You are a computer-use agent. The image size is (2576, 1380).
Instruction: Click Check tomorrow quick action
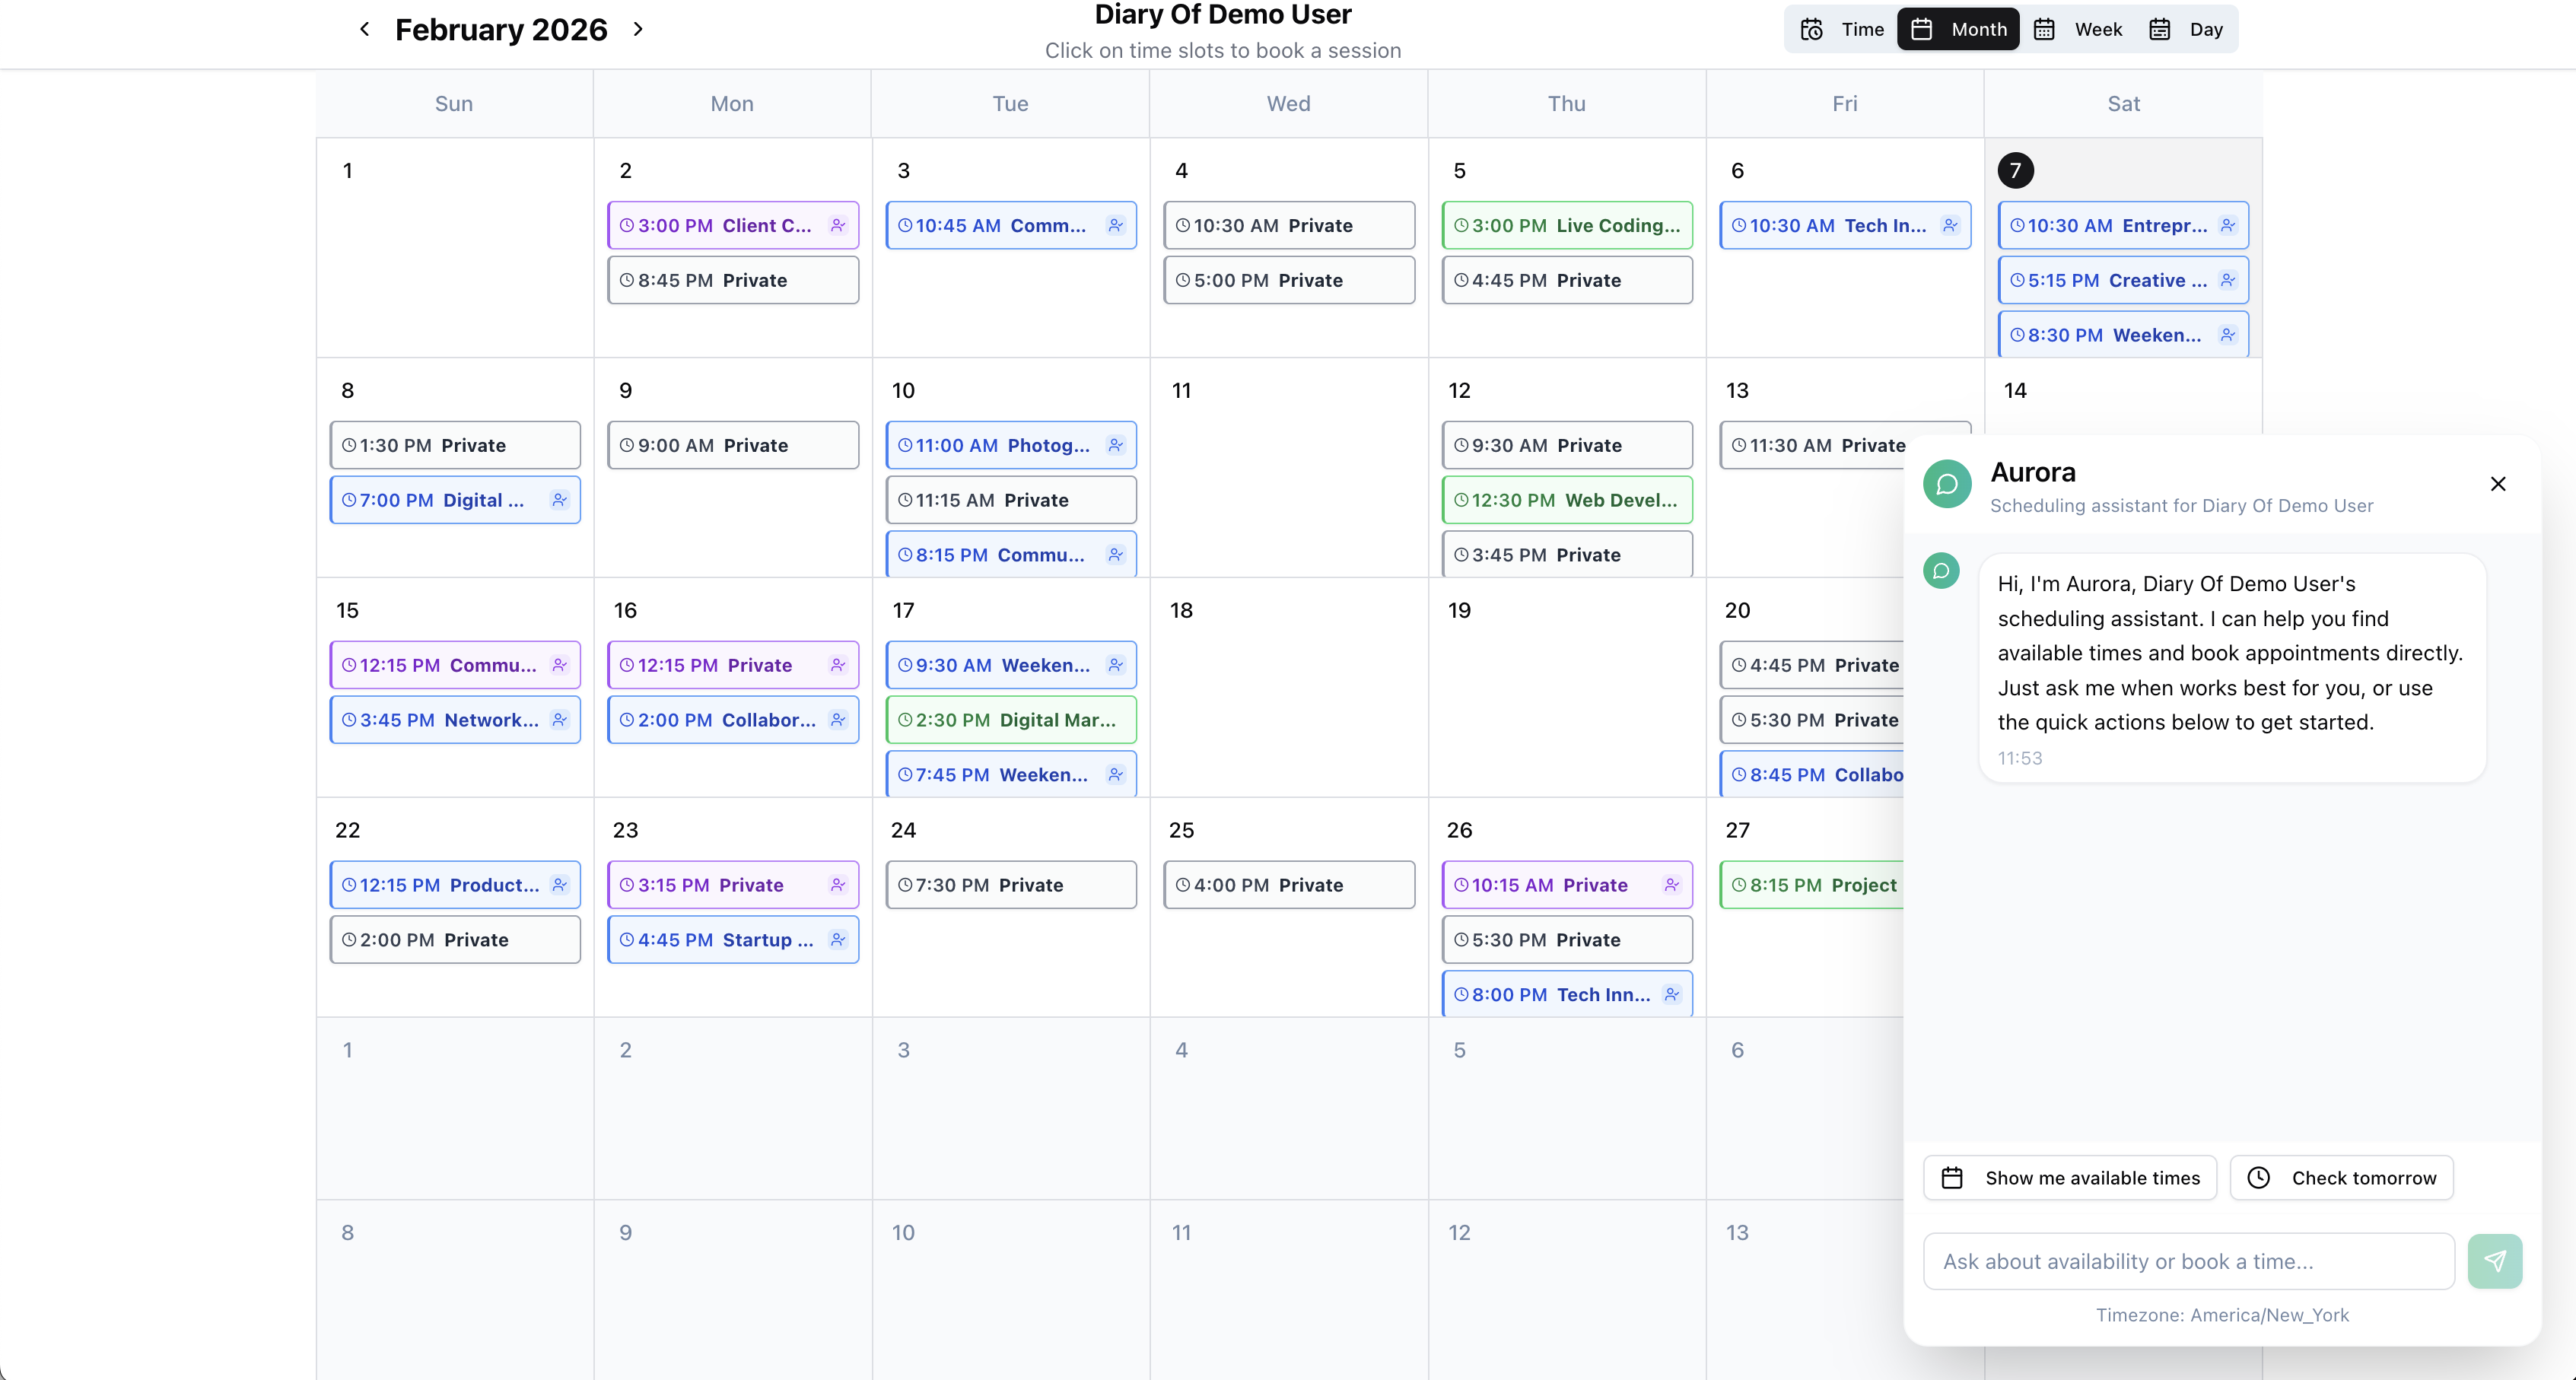tap(2341, 1177)
